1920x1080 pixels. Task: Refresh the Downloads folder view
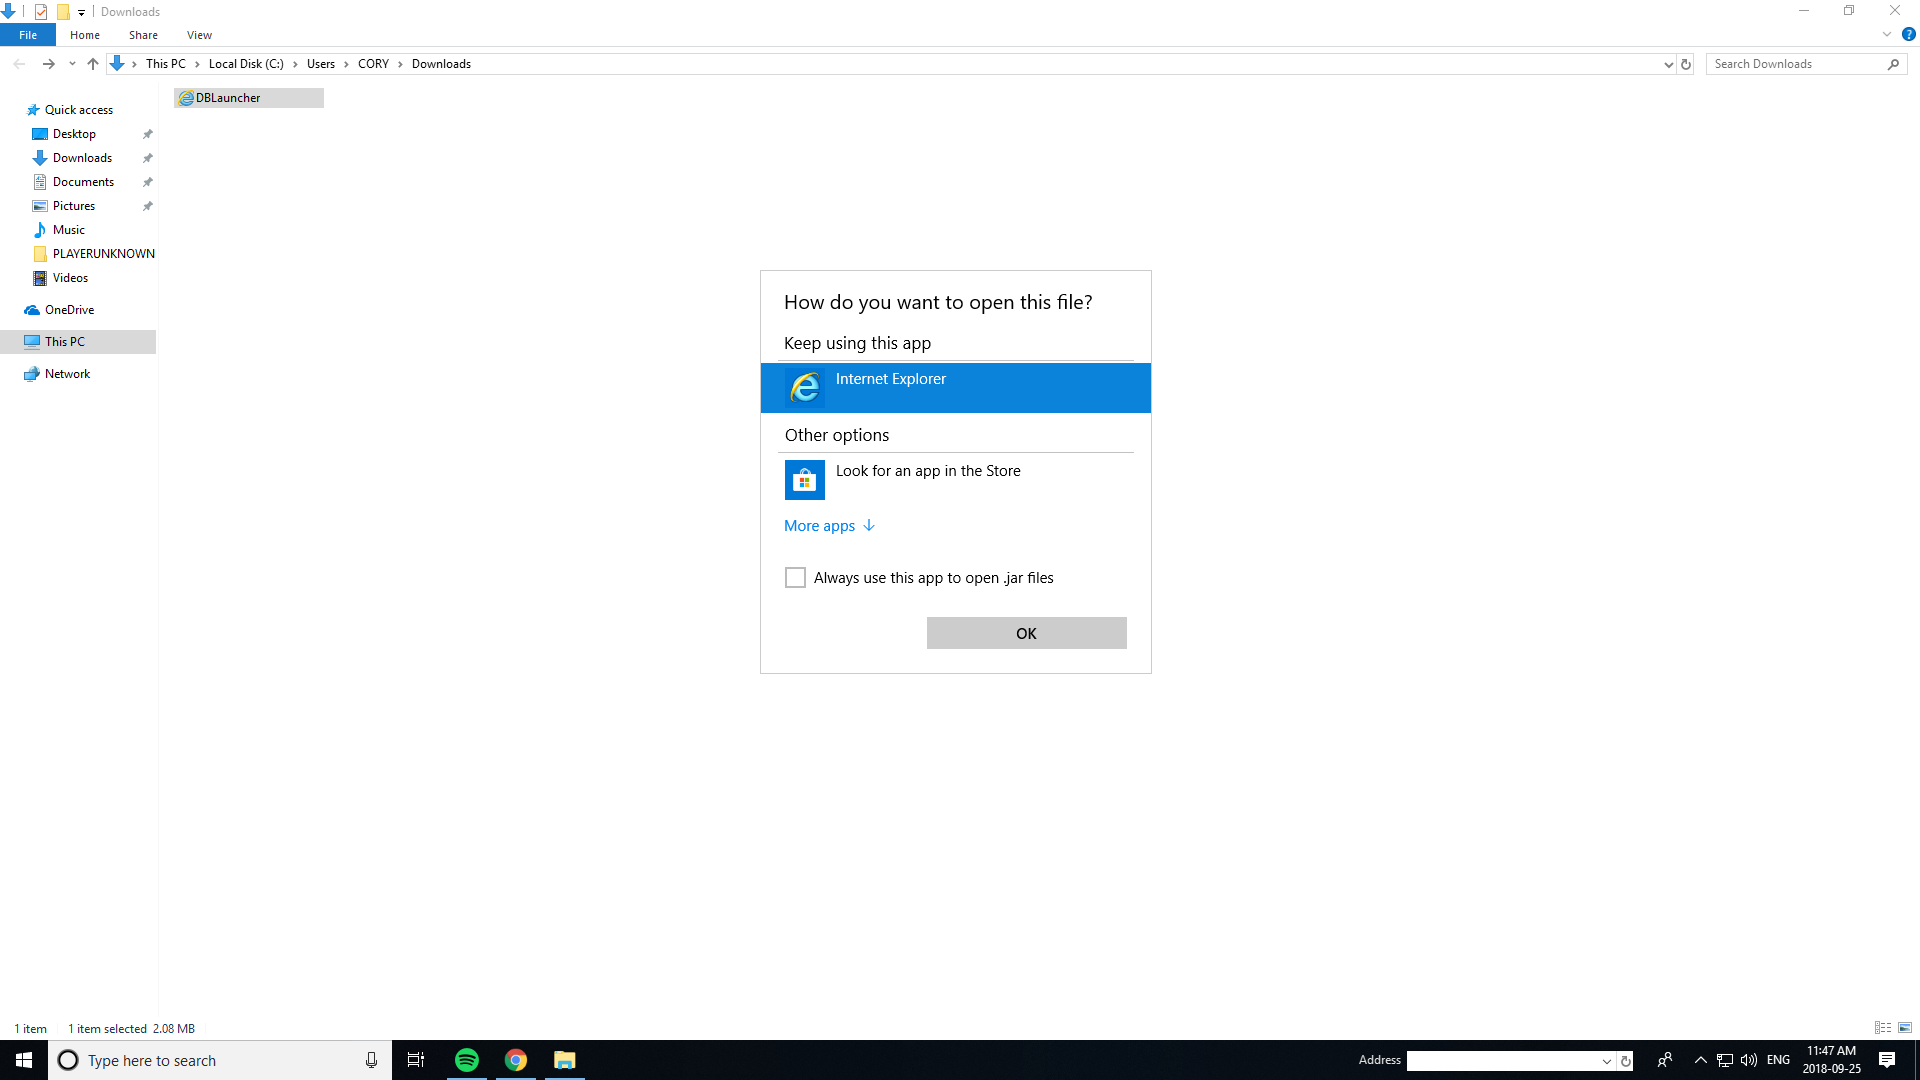[x=1686, y=64]
